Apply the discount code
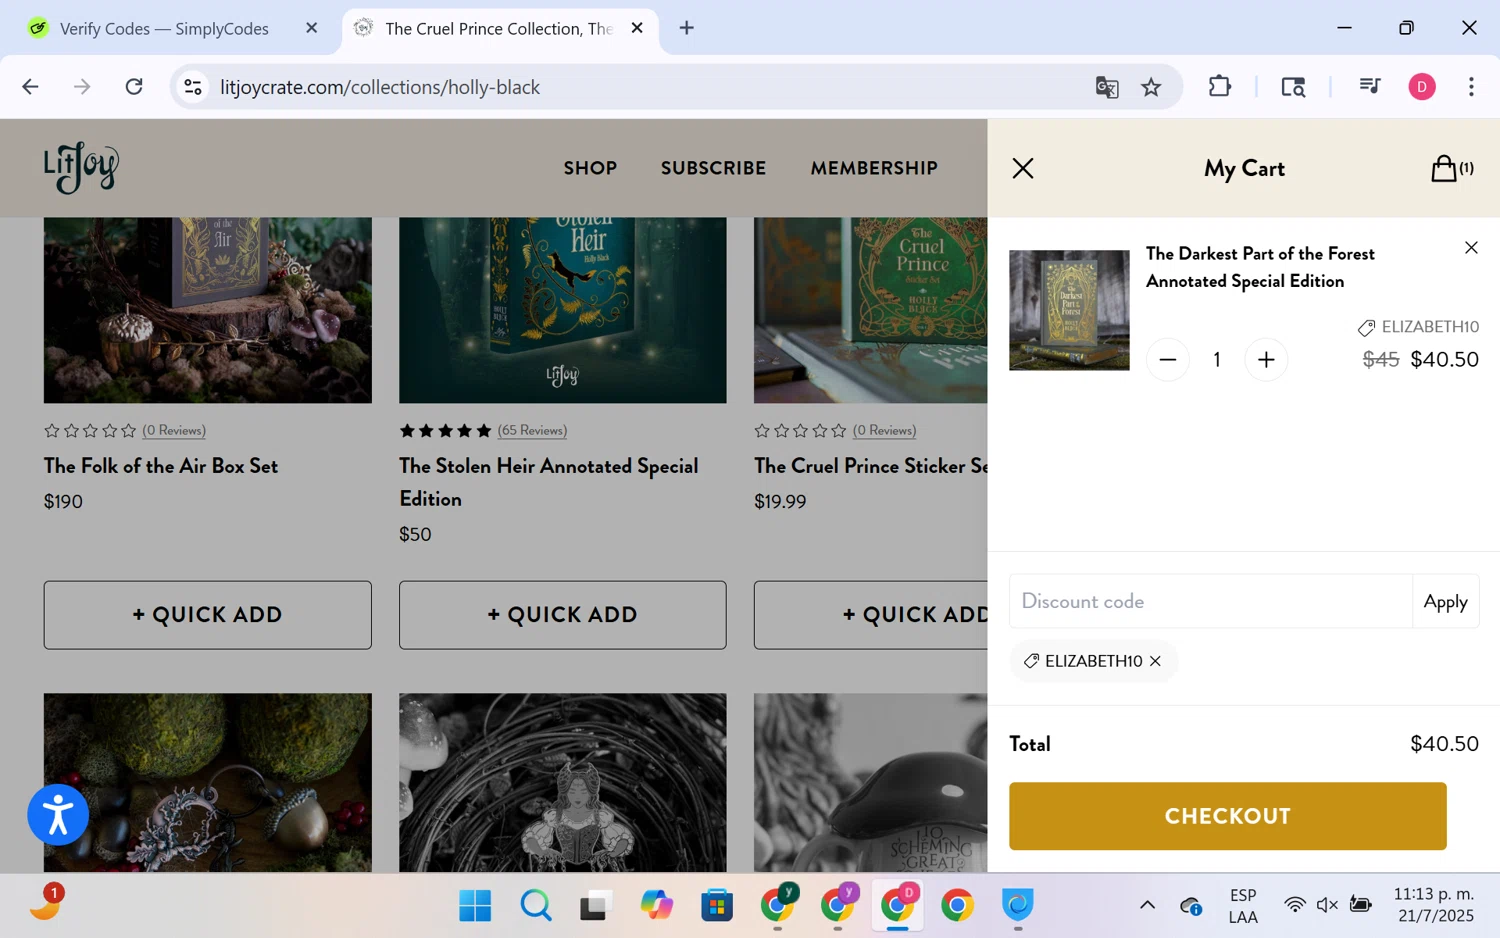Viewport: 1500px width, 938px height. (1445, 601)
